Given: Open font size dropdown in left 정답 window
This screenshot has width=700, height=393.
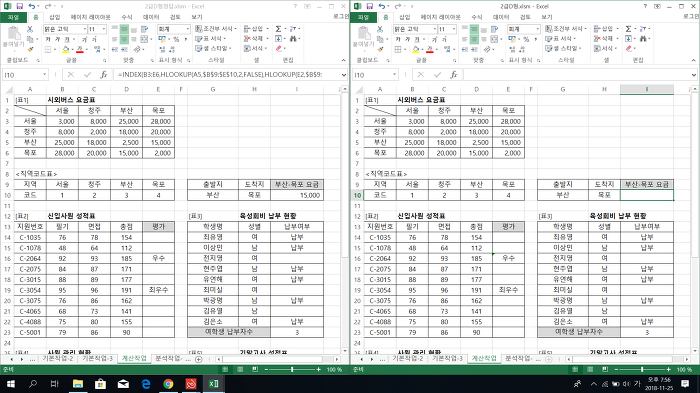Looking at the screenshot, I should coord(104,29).
